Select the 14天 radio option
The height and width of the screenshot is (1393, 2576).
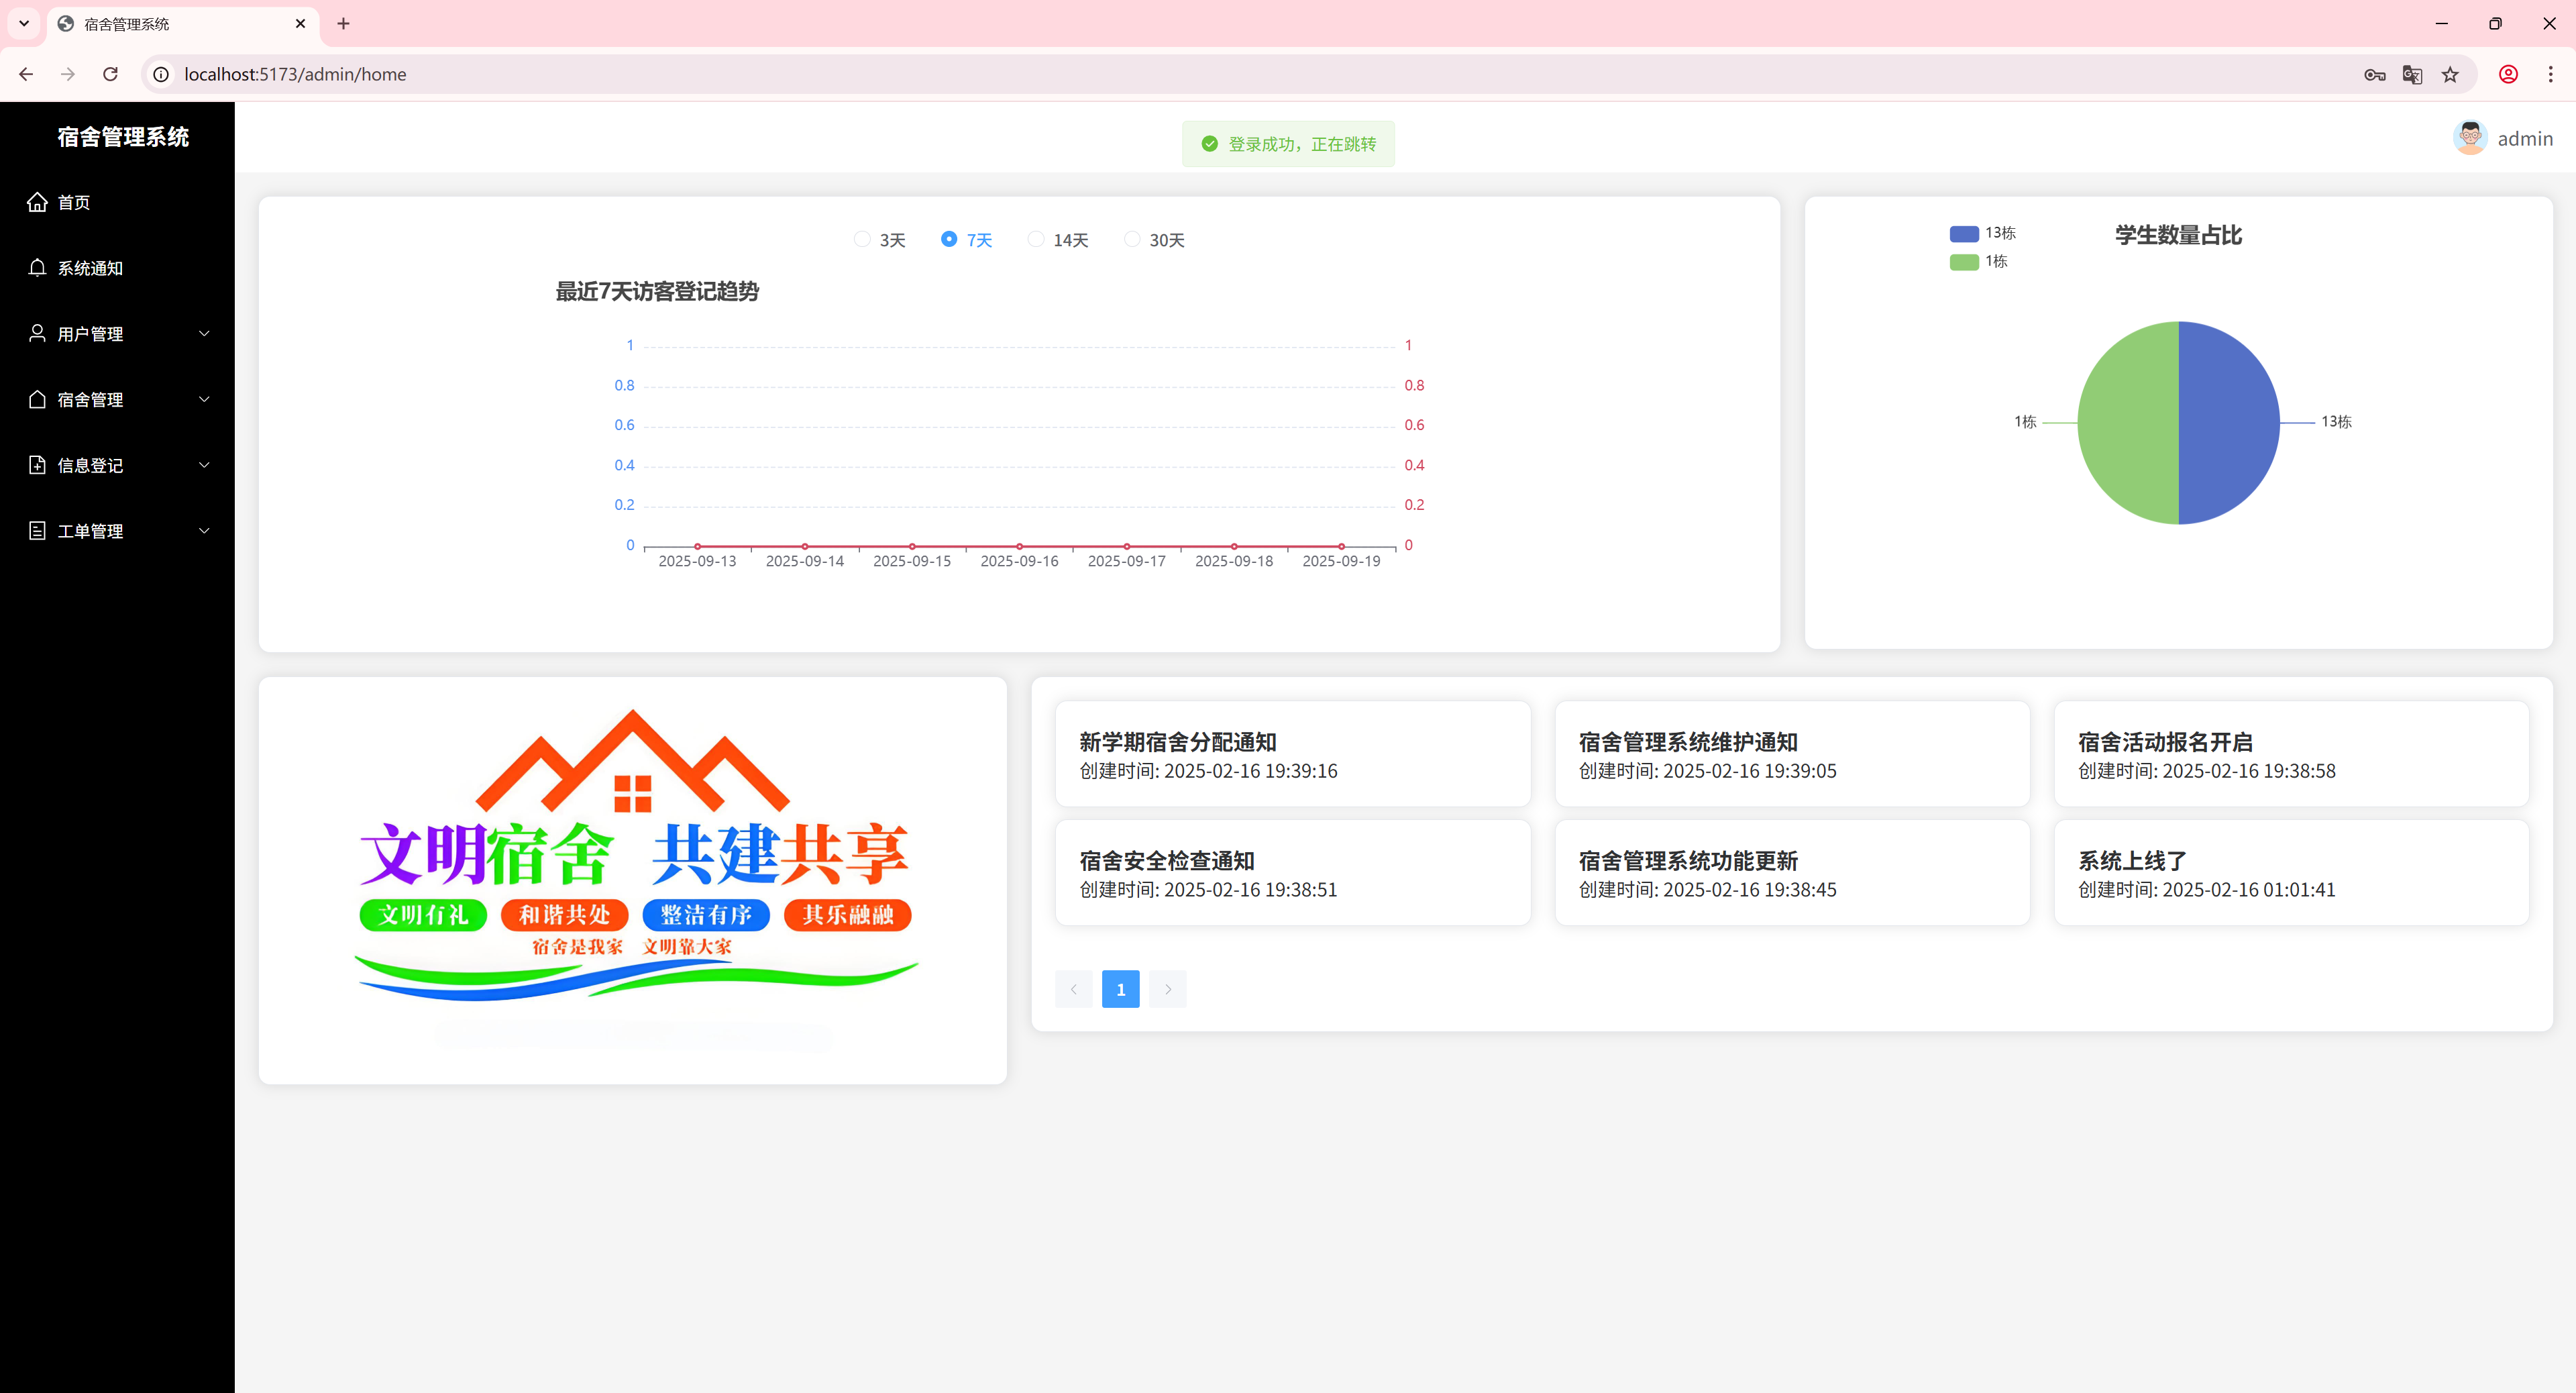tap(1036, 239)
